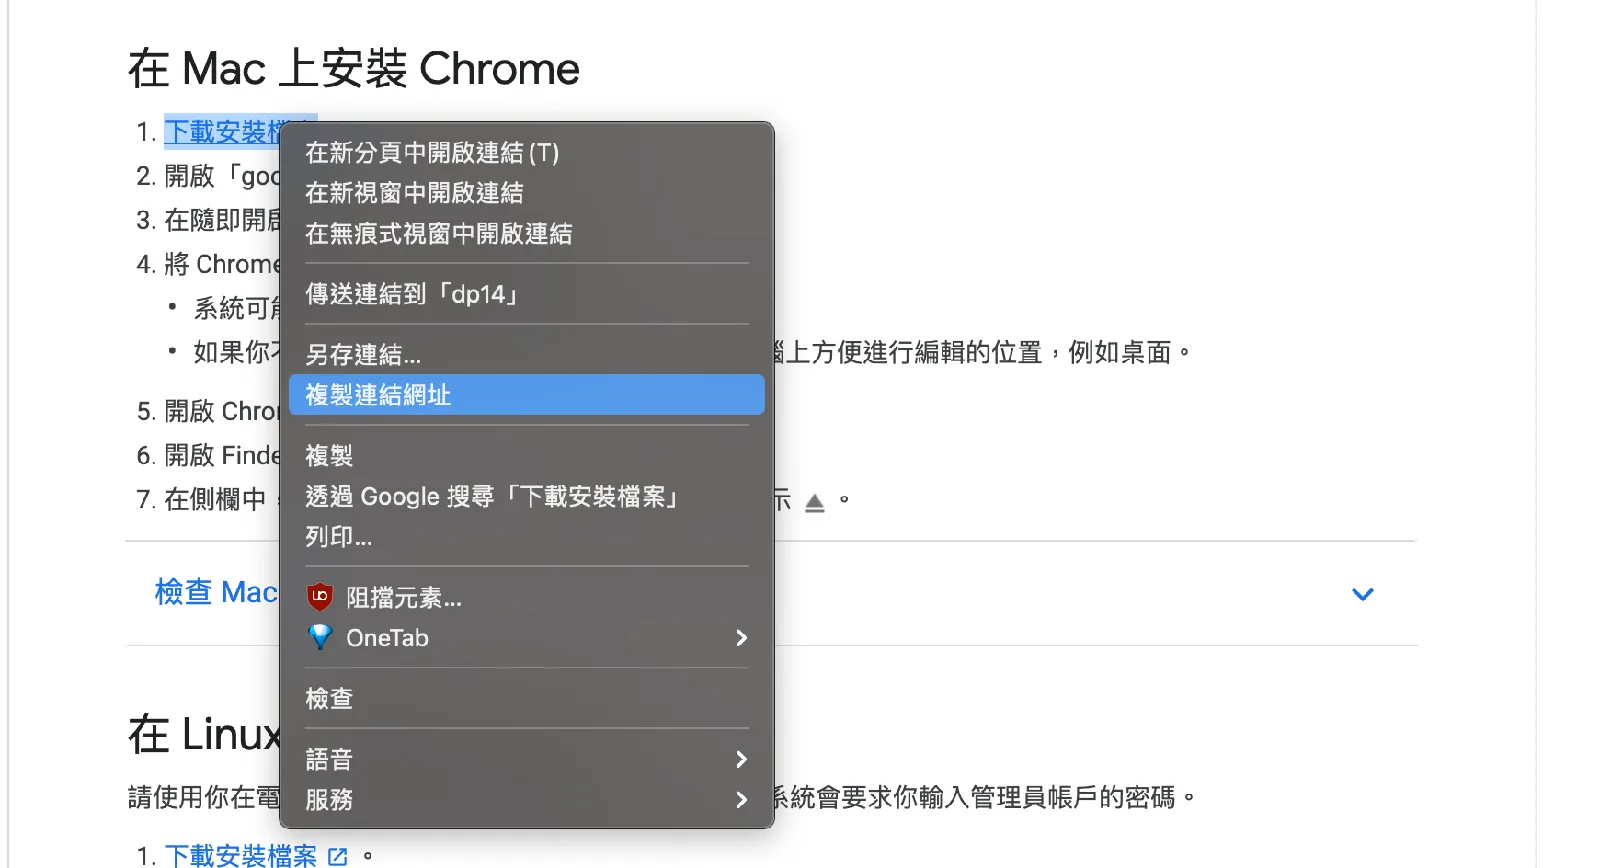
Task: Choose 列印... from the context menu
Action: pyautogui.click(x=338, y=537)
